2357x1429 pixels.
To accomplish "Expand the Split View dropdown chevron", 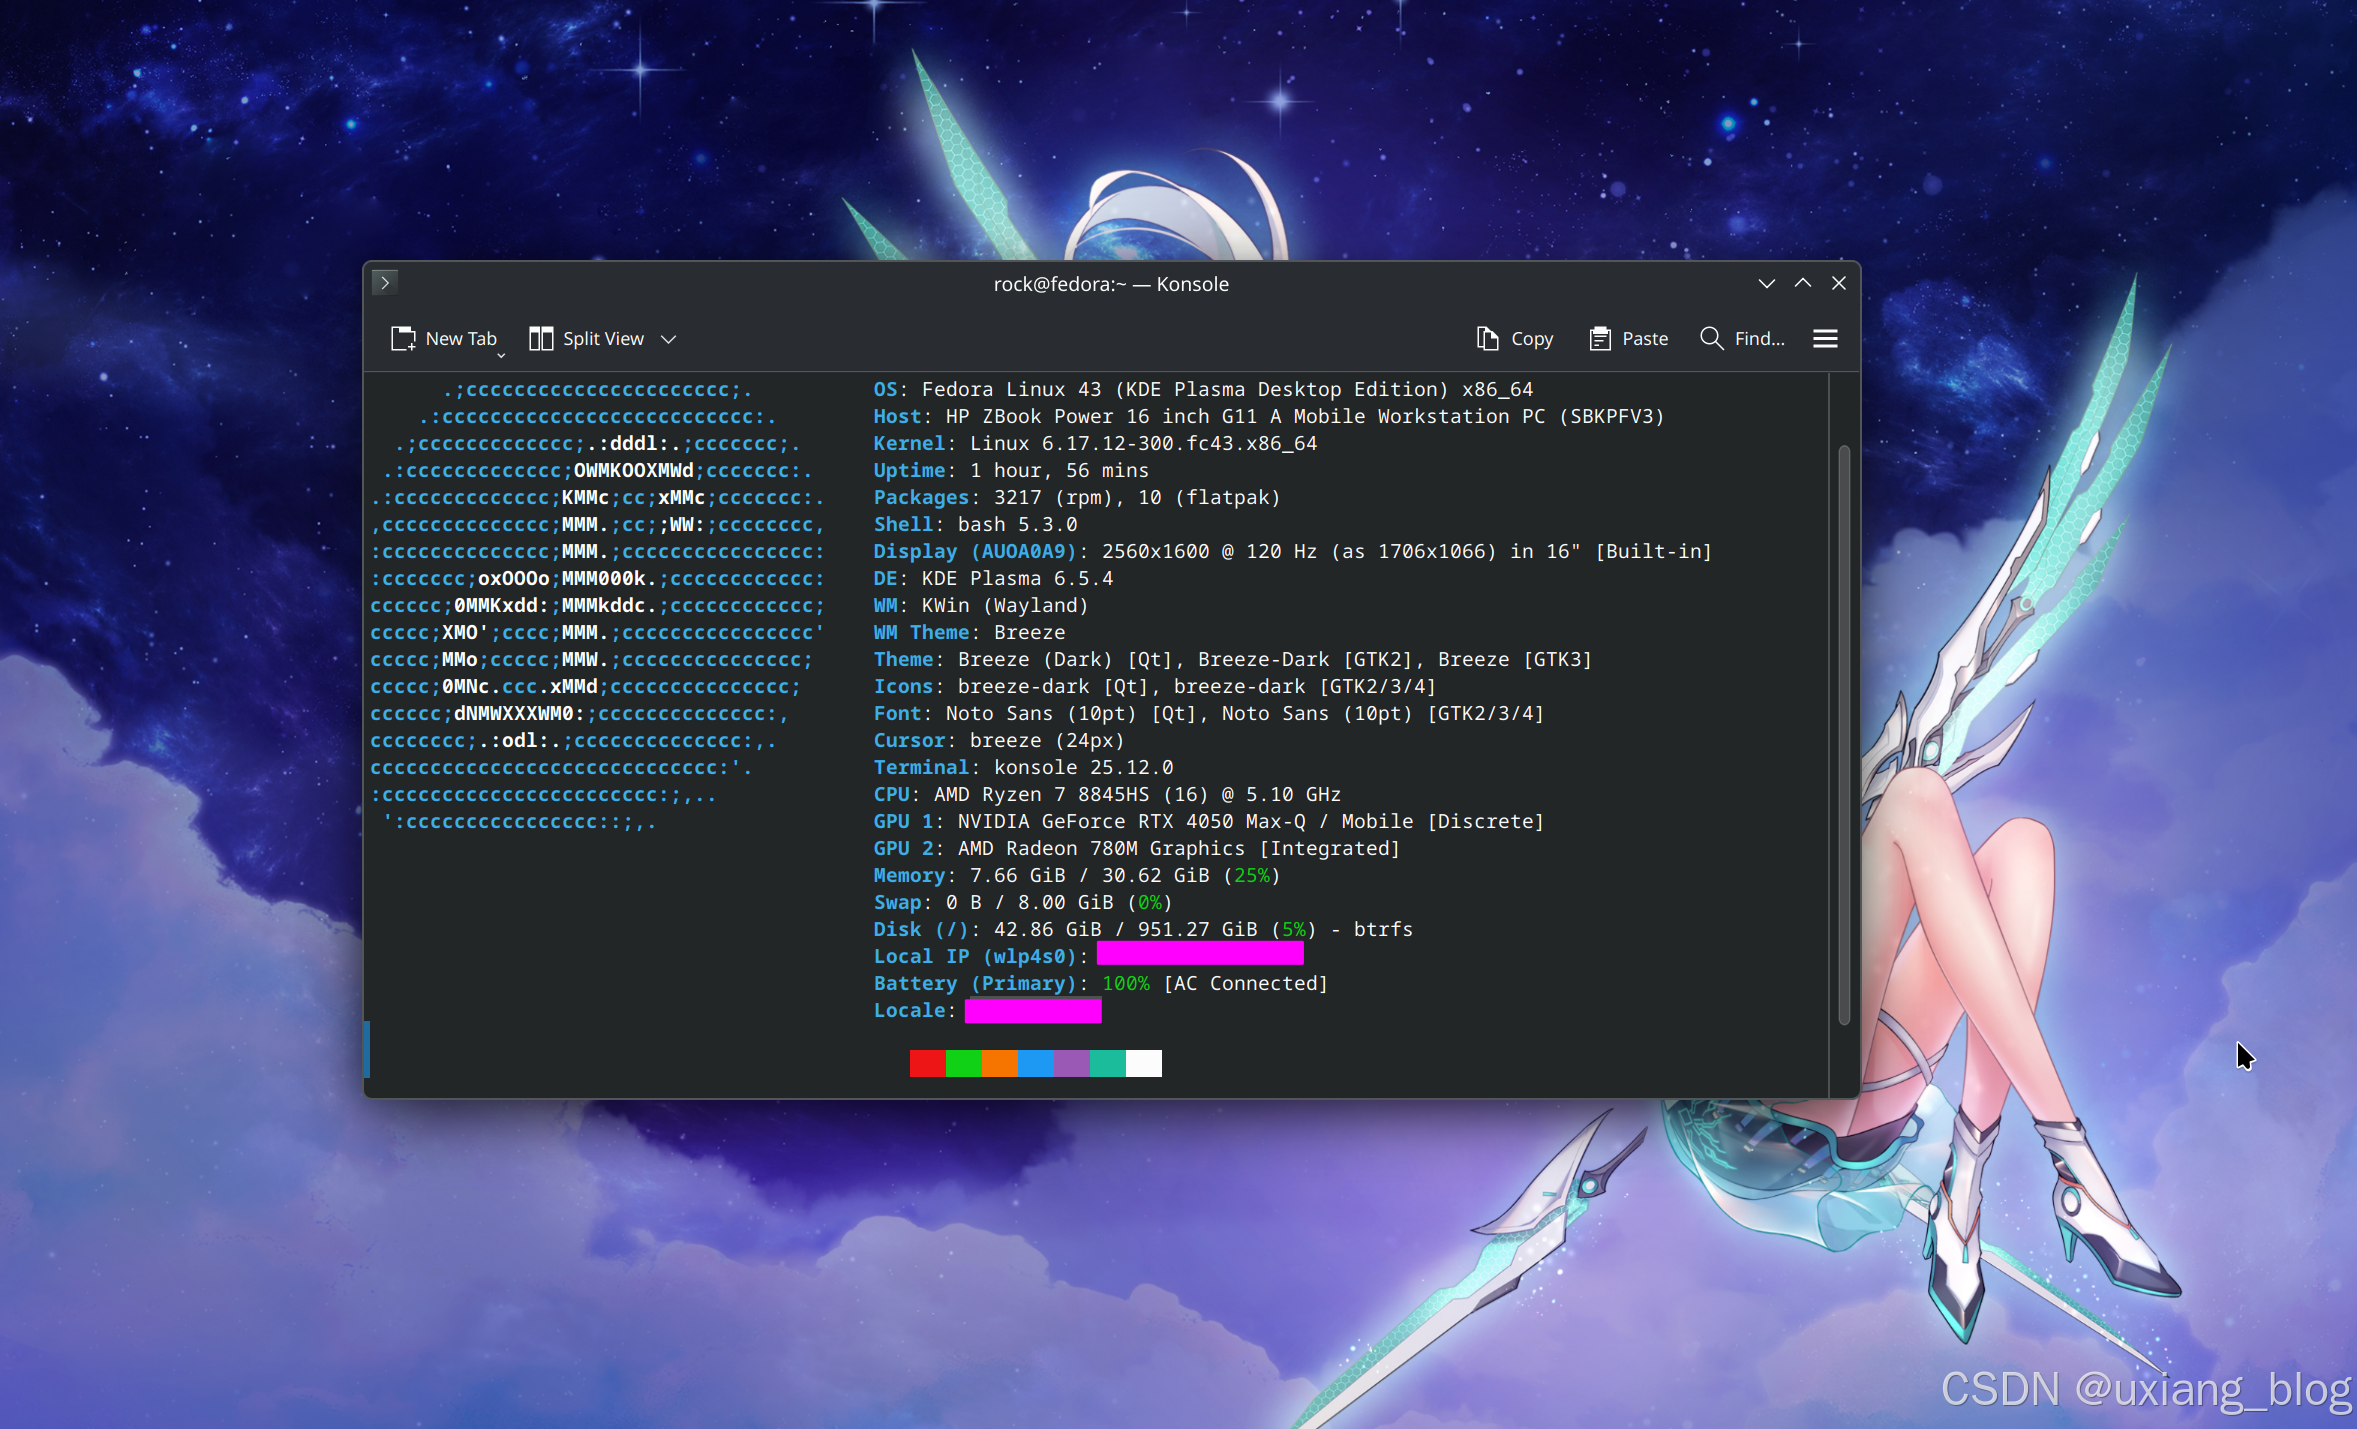I will [669, 340].
